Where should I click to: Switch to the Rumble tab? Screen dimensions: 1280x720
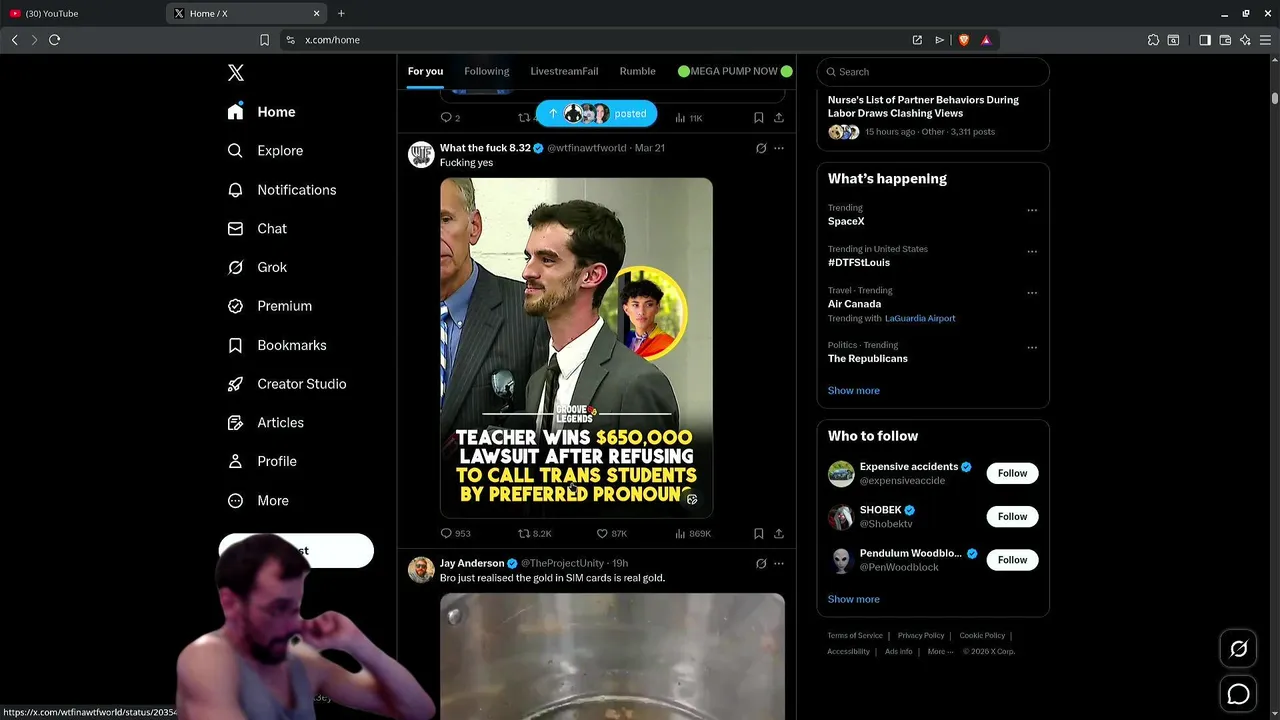tap(637, 71)
